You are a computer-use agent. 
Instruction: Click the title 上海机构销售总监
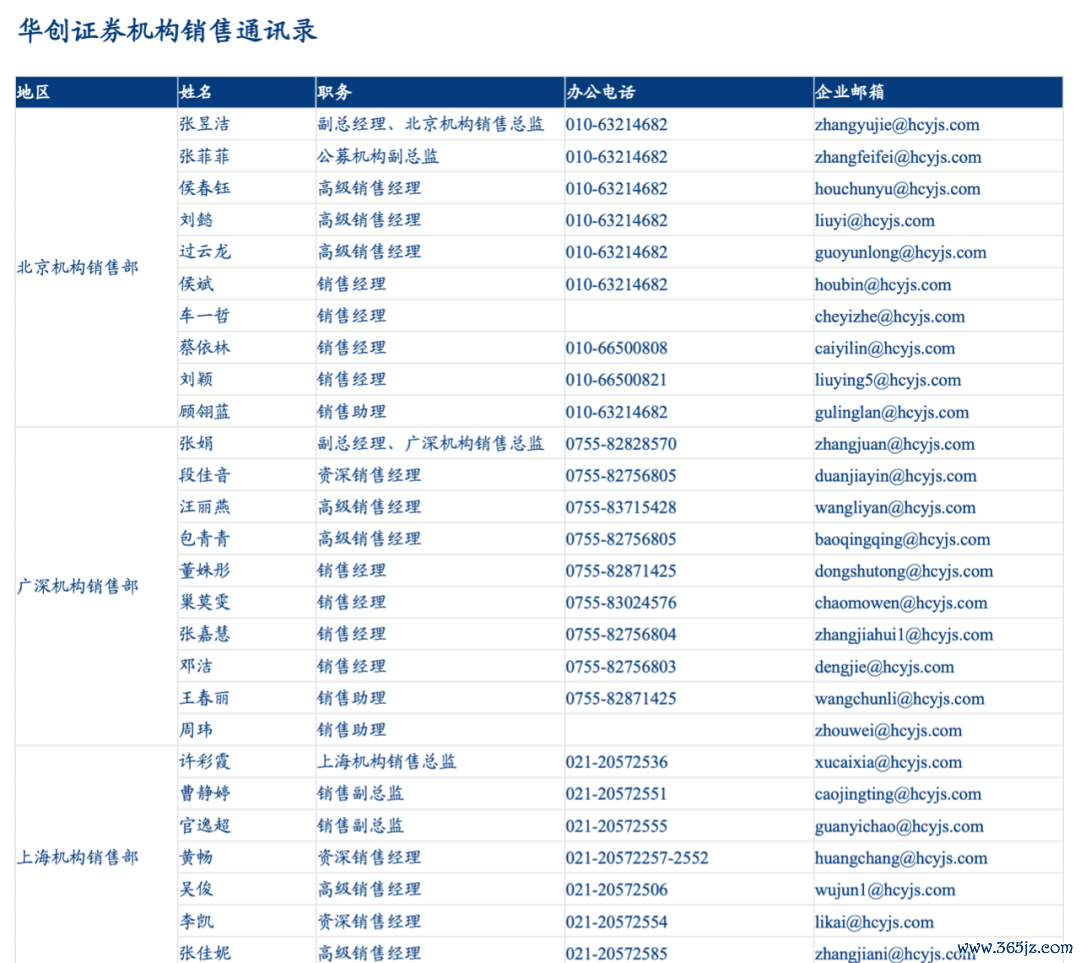386,761
